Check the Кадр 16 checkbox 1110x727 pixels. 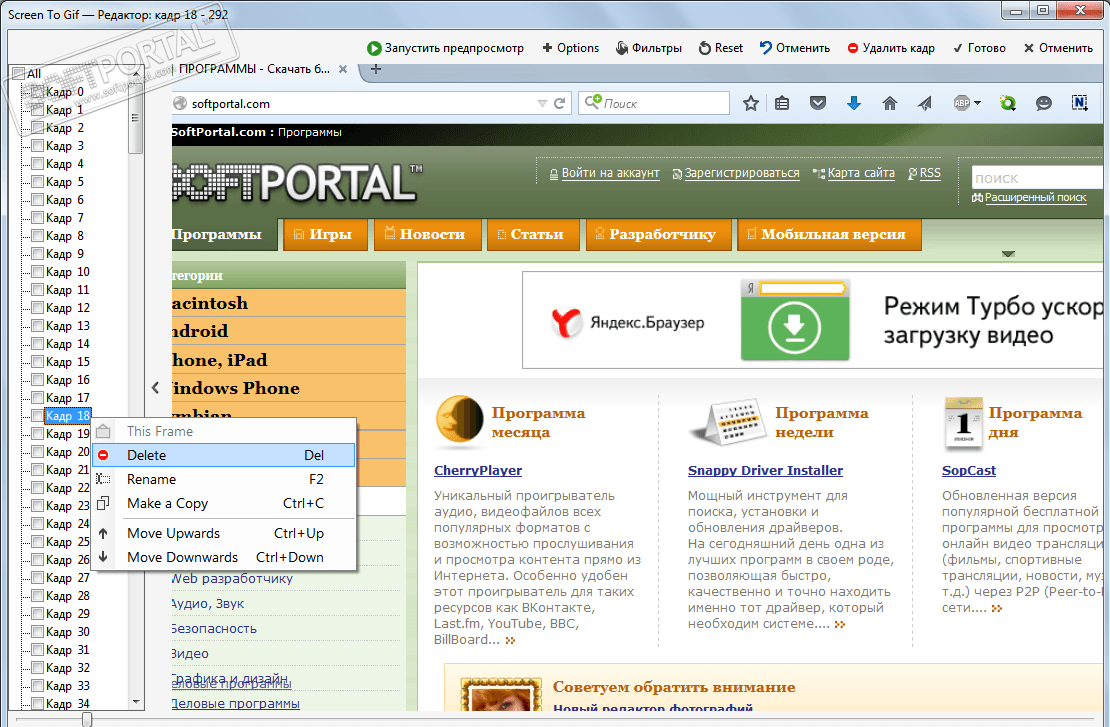point(38,379)
